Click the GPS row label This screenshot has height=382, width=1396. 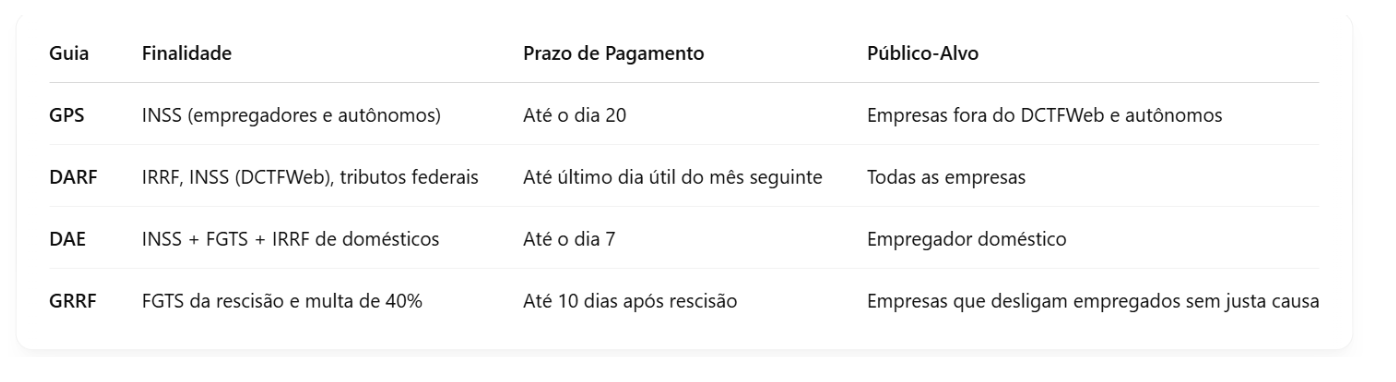coord(66,115)
